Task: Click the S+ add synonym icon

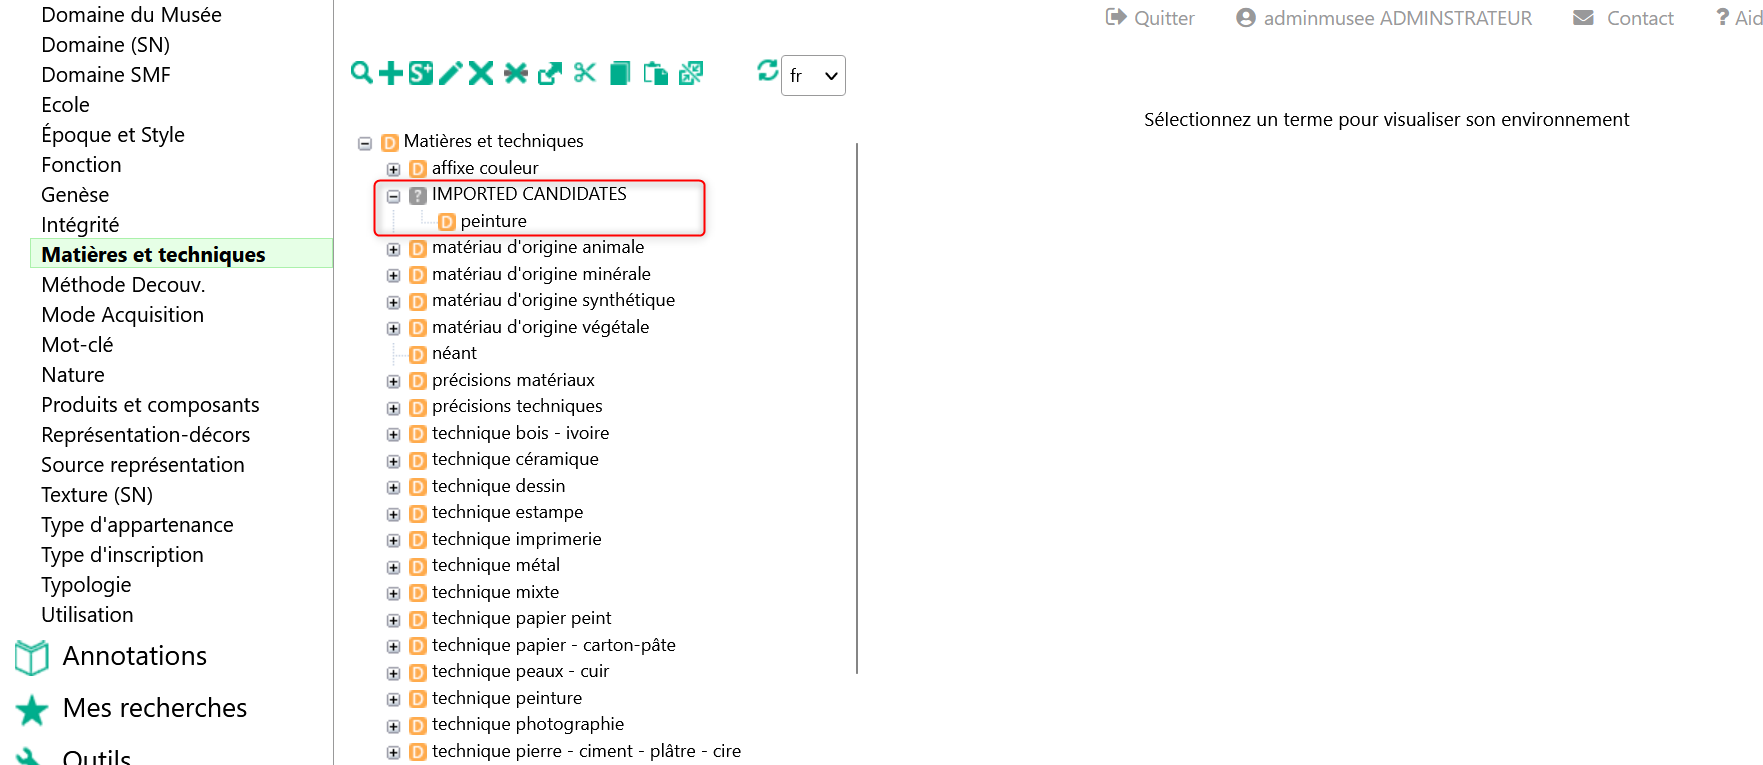Action: point(421,73)
